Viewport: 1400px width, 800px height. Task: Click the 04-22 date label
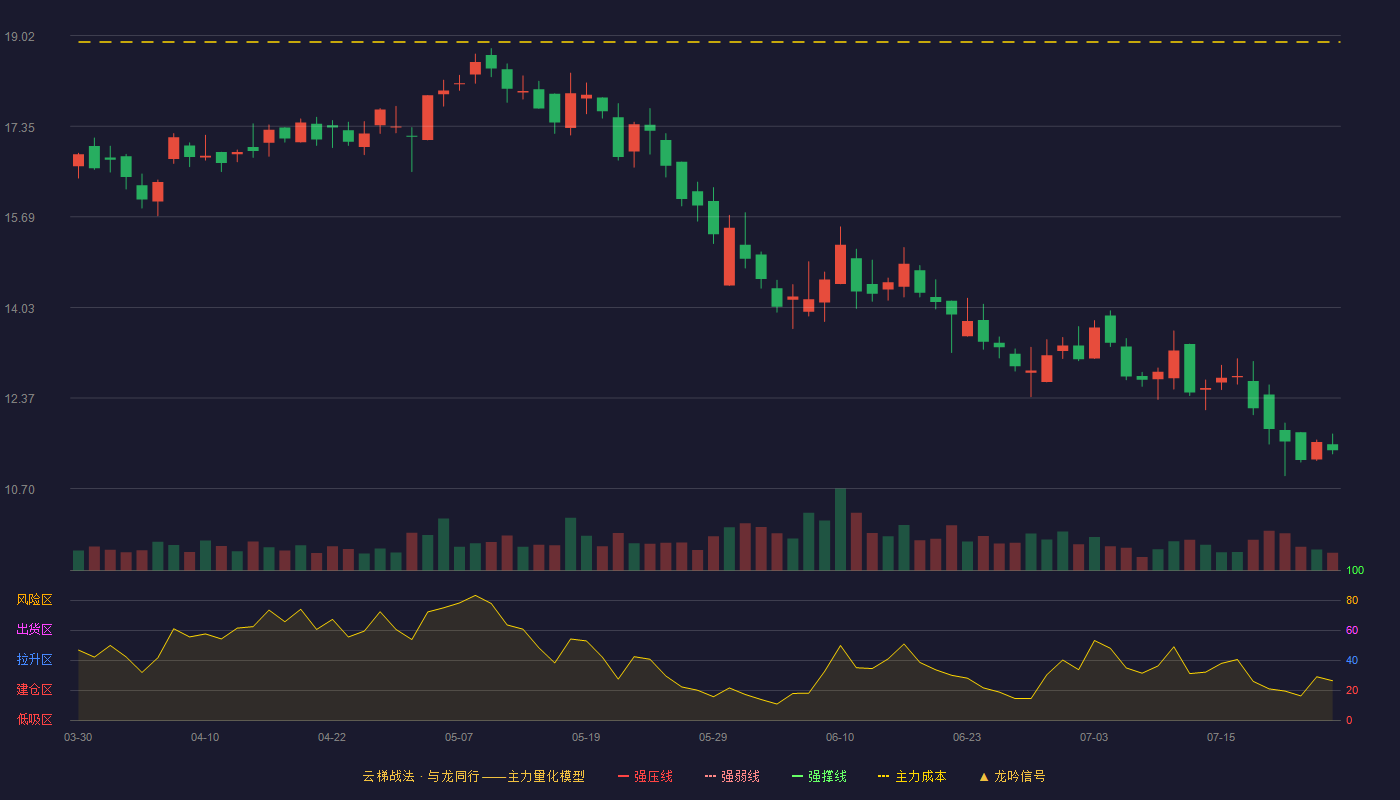click(x=332, y=737)
